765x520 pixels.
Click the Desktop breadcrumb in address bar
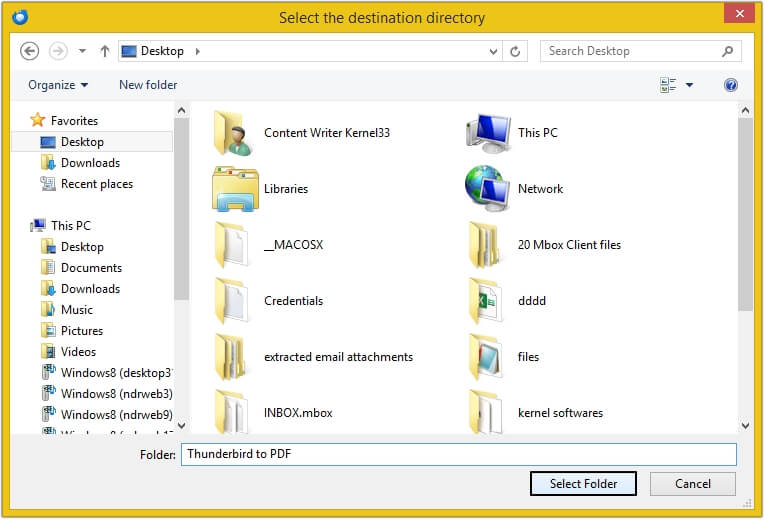pos(162,51)
